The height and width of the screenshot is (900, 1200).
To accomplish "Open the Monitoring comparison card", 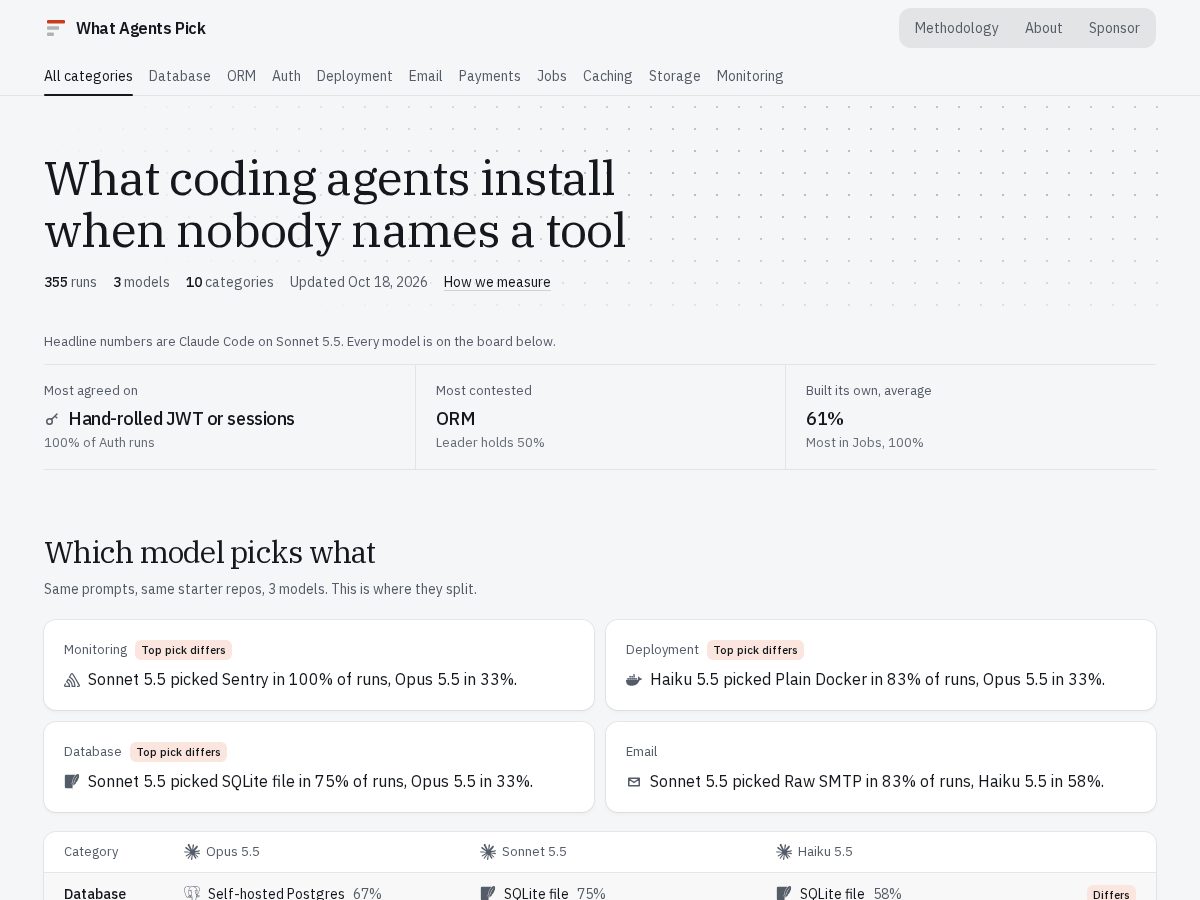I will (x=319, y=665).
